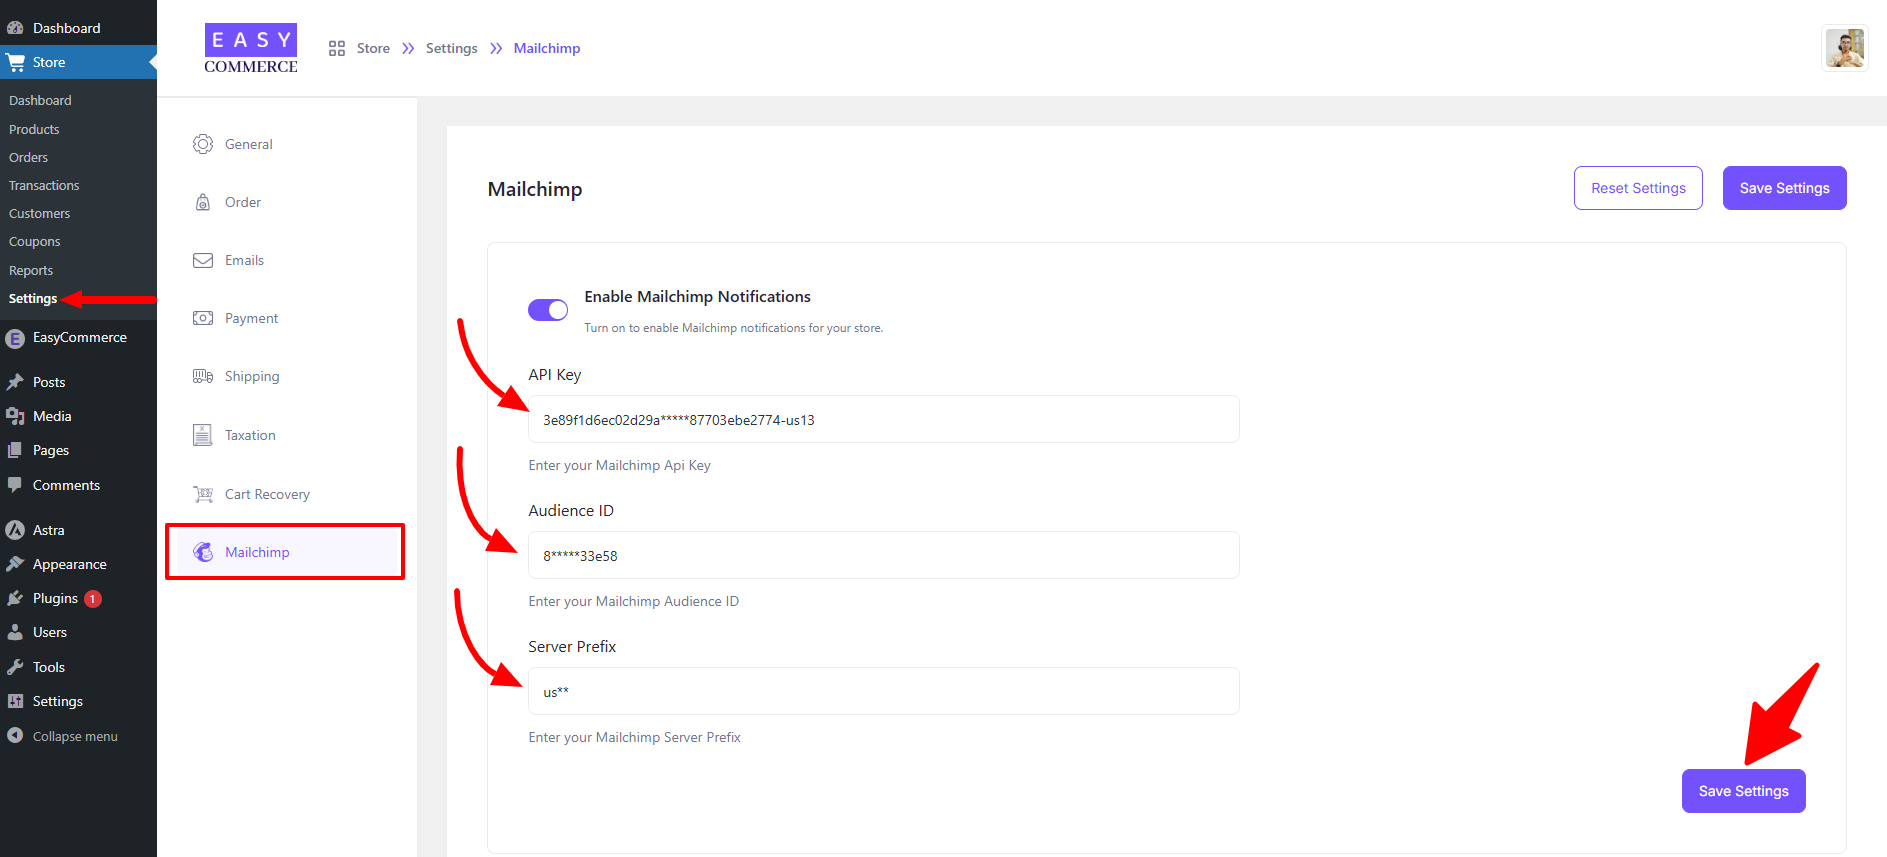Screen dimensions: 1887x857
Task: Focus the Audience ID input field
Action: 884,555
